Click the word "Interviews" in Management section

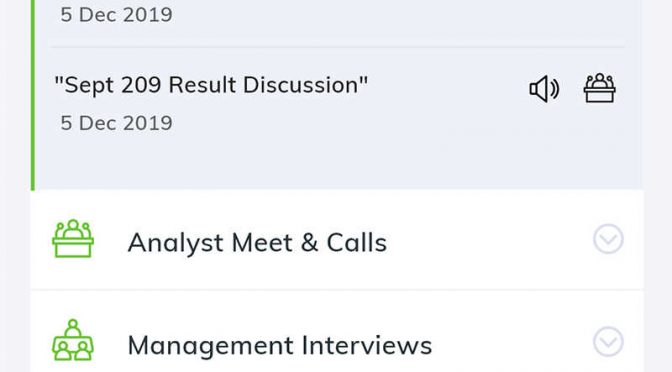[x=367, y=345]
